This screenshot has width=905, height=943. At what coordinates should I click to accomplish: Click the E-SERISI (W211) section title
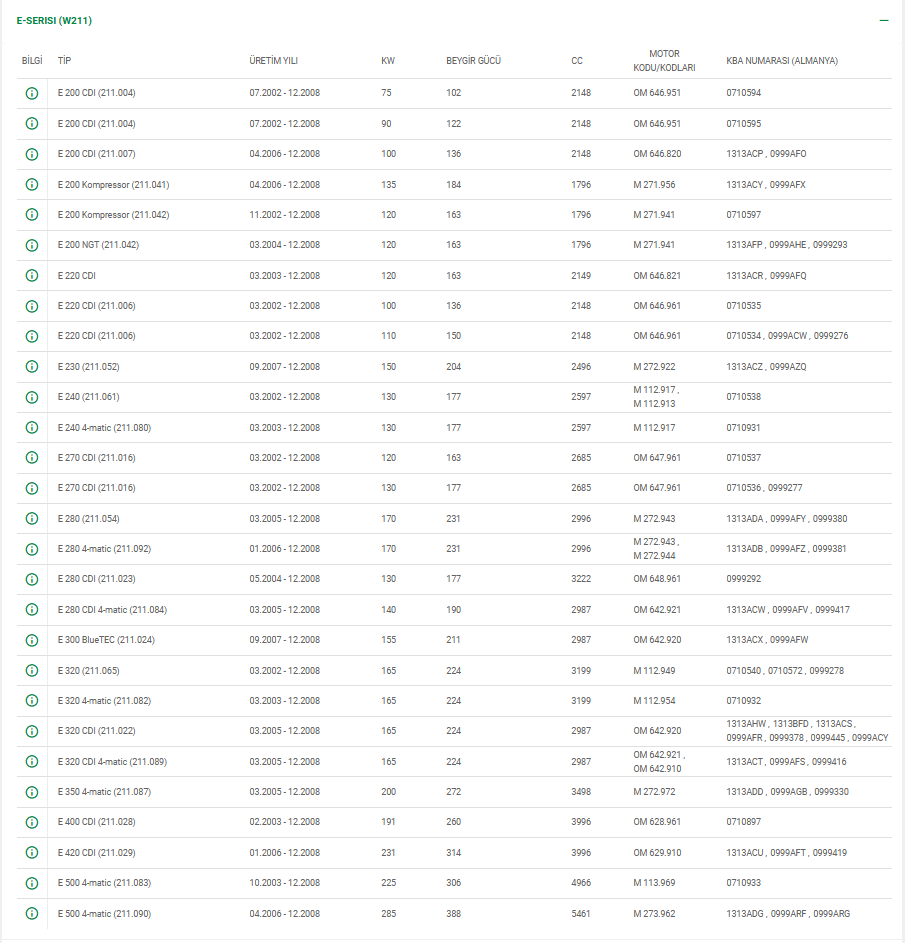point(55,20)
